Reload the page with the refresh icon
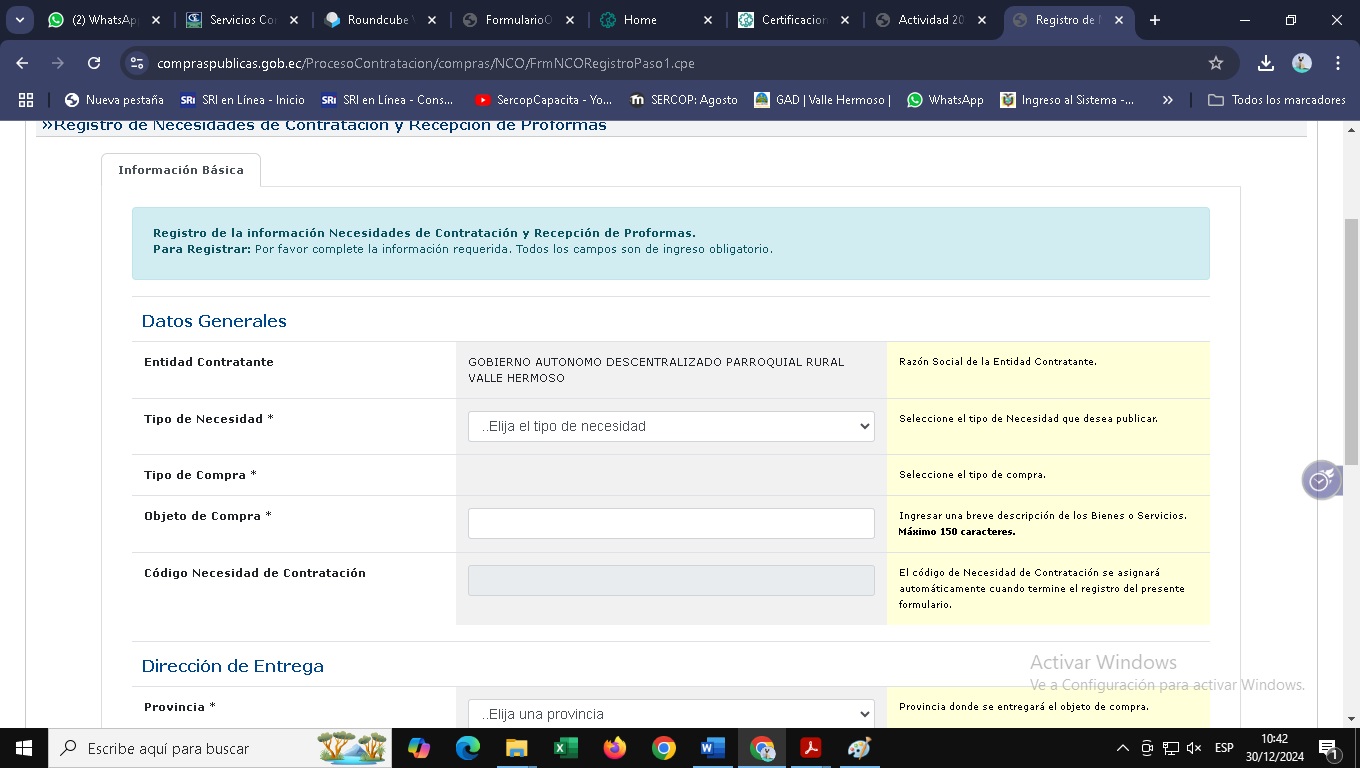Screen dimensions: 1360x768 click(x=94, y=63)
